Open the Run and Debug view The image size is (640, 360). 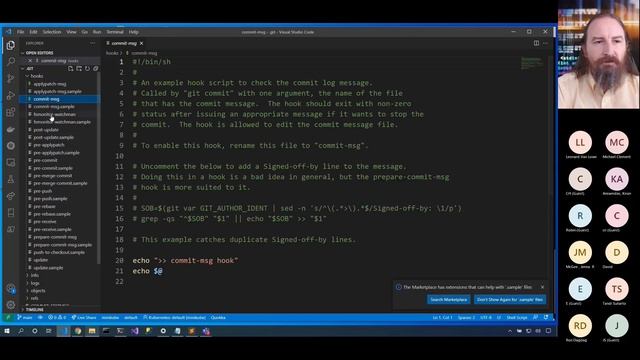(x=11, y=96)
